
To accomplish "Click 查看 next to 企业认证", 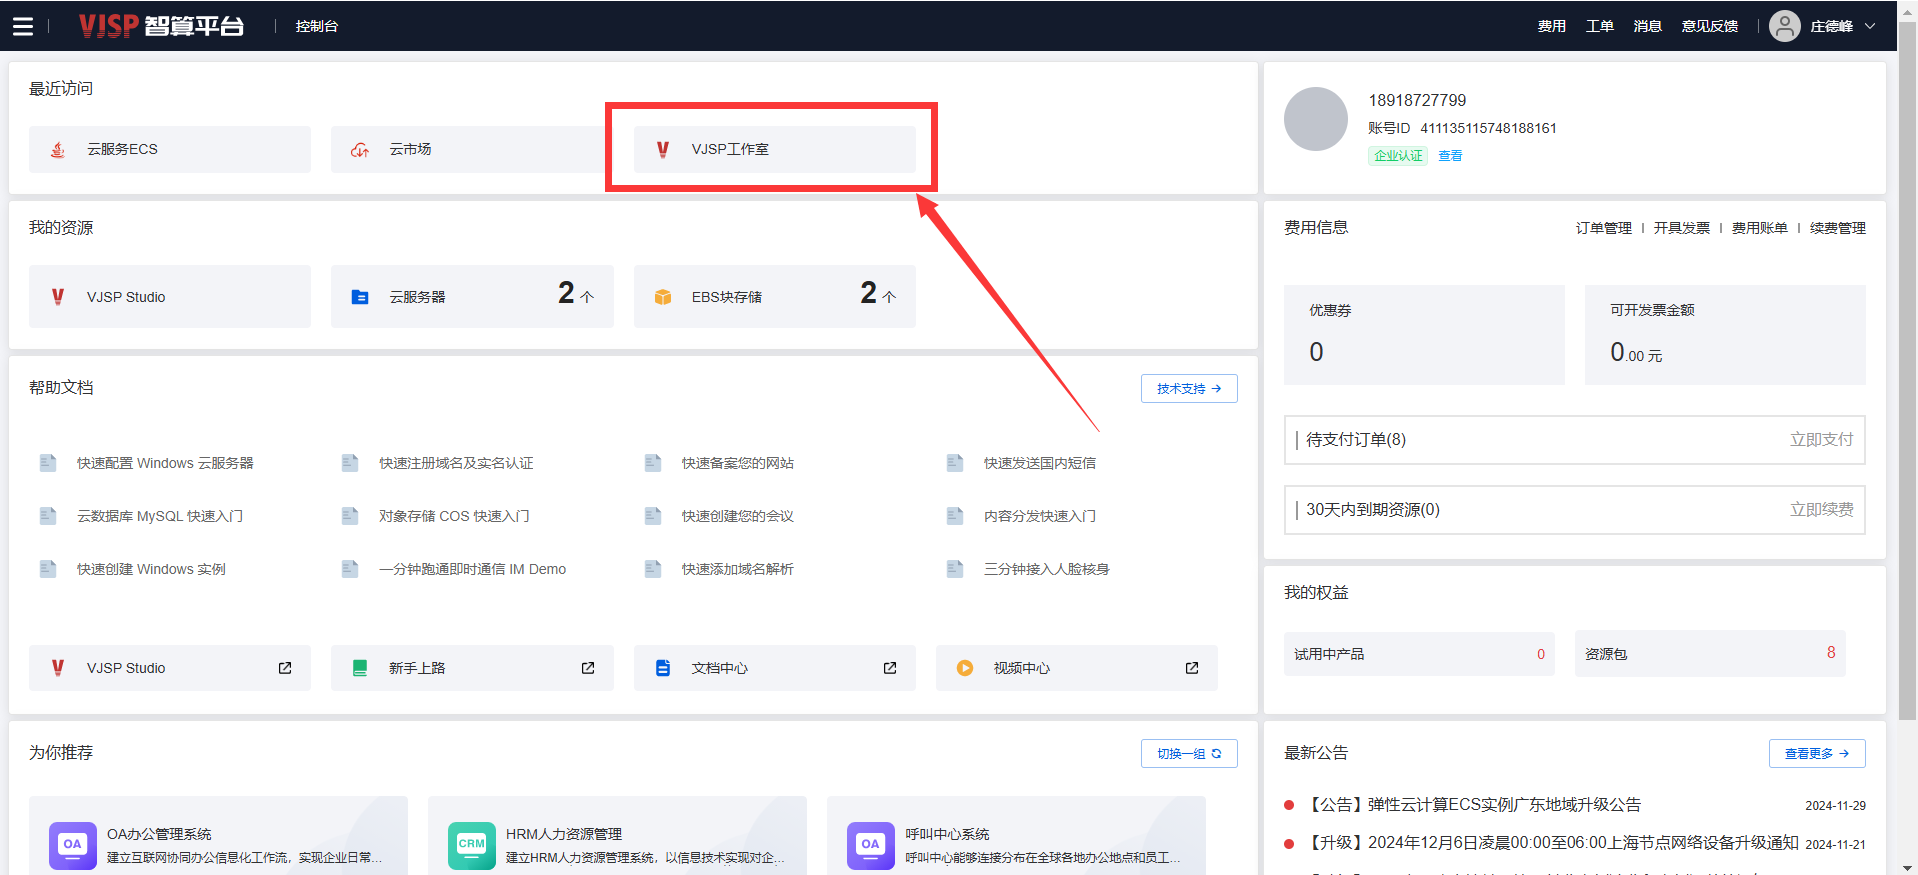I will [1450, 156].
